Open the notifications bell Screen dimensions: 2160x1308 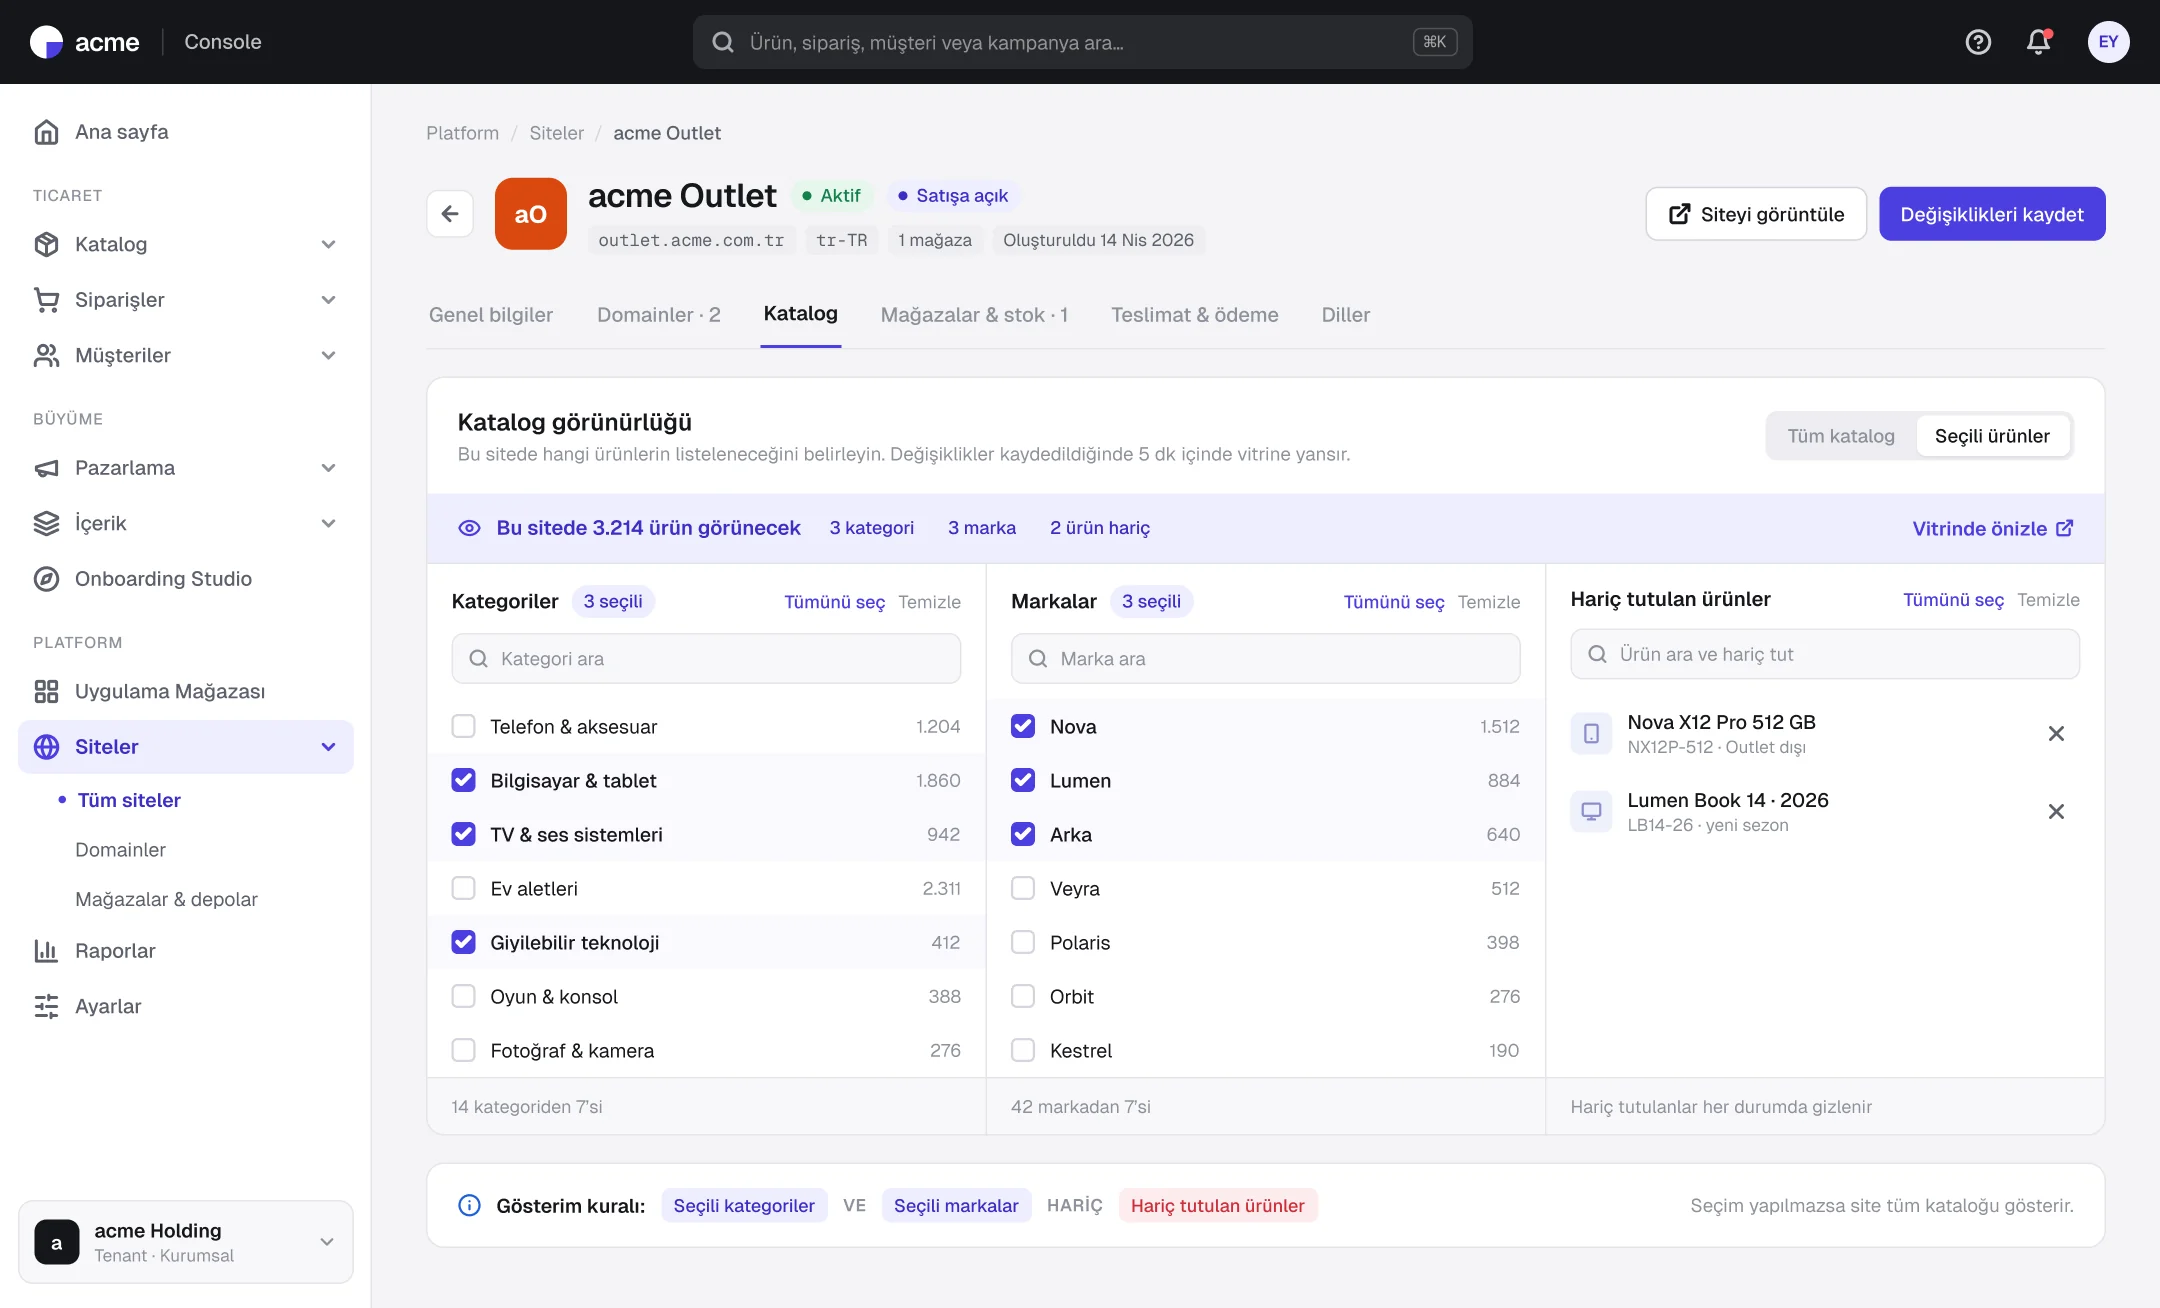coord(2038,42)
